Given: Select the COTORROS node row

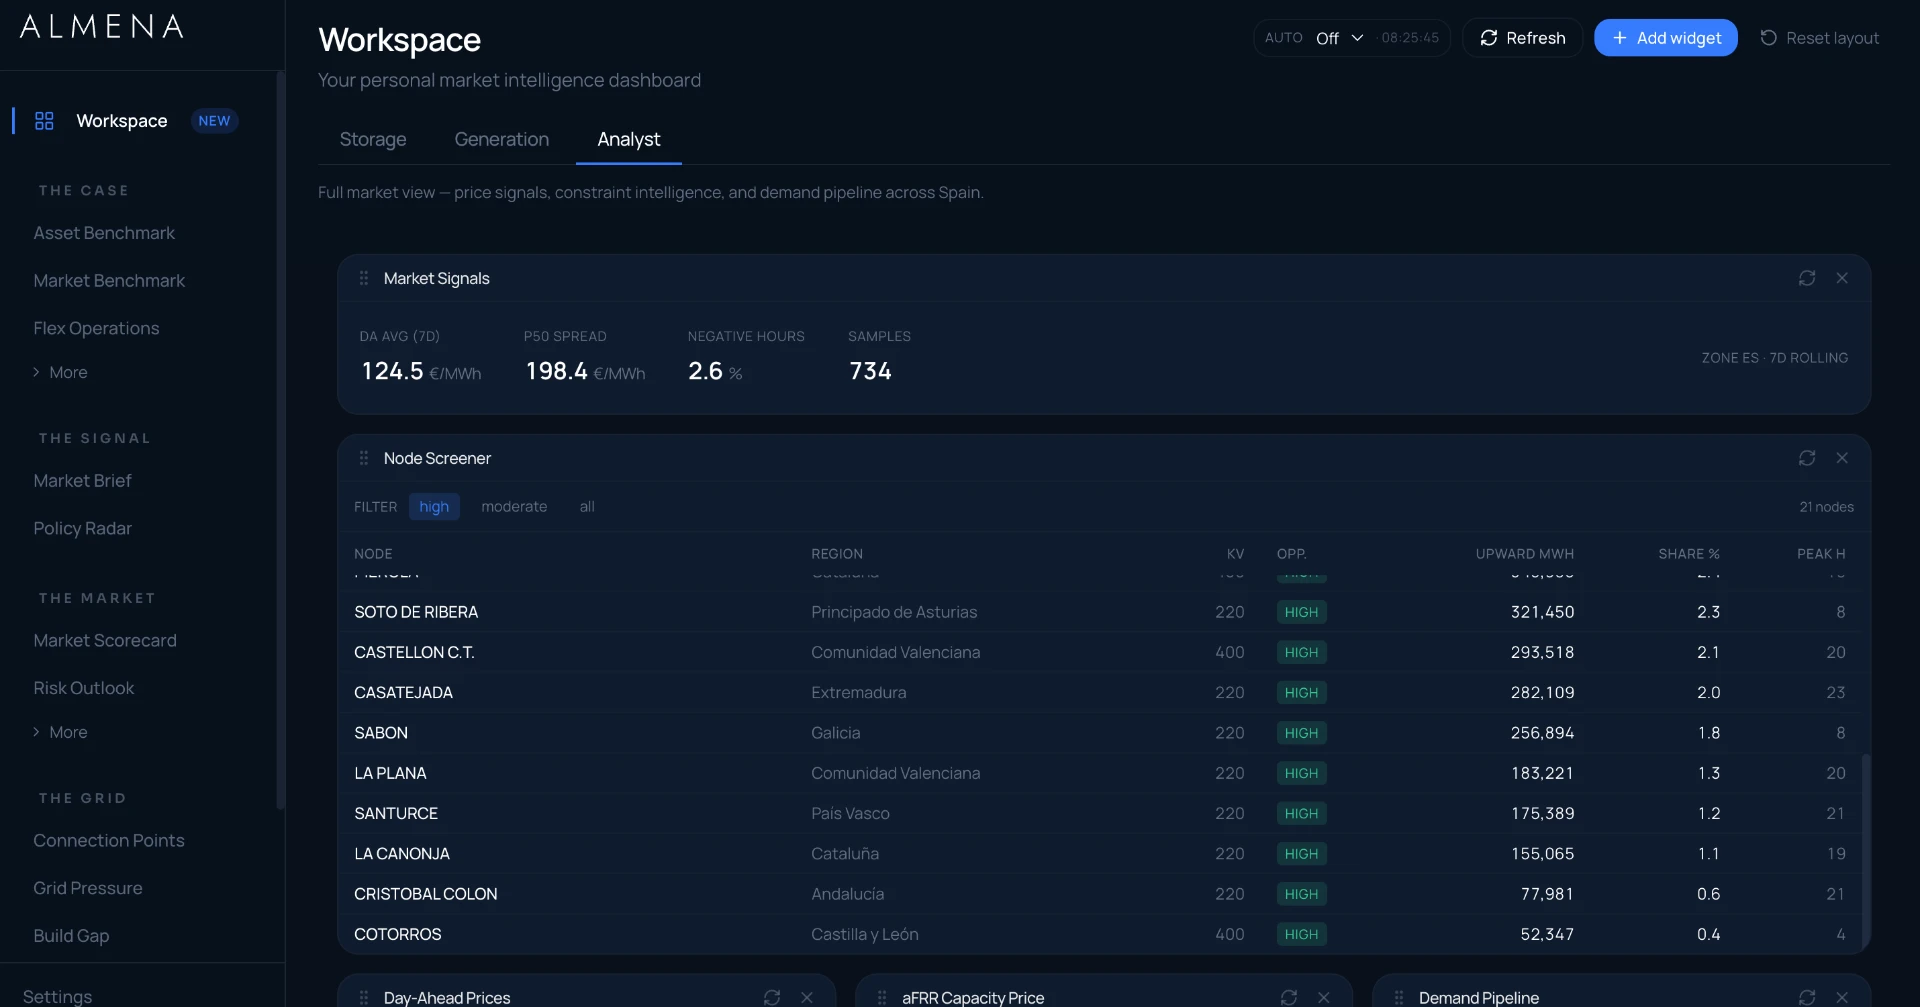Looking at the screenshot, I should pos(1100,934).
